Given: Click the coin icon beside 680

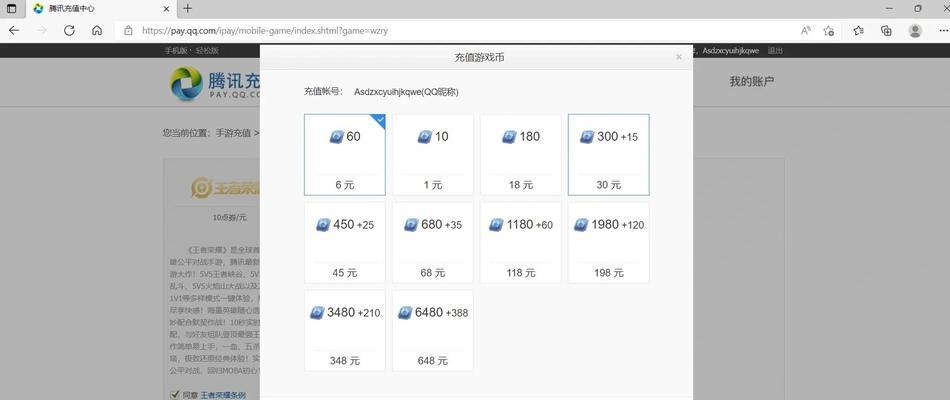Looking at the screenshot, I should [x=411, y=225].
